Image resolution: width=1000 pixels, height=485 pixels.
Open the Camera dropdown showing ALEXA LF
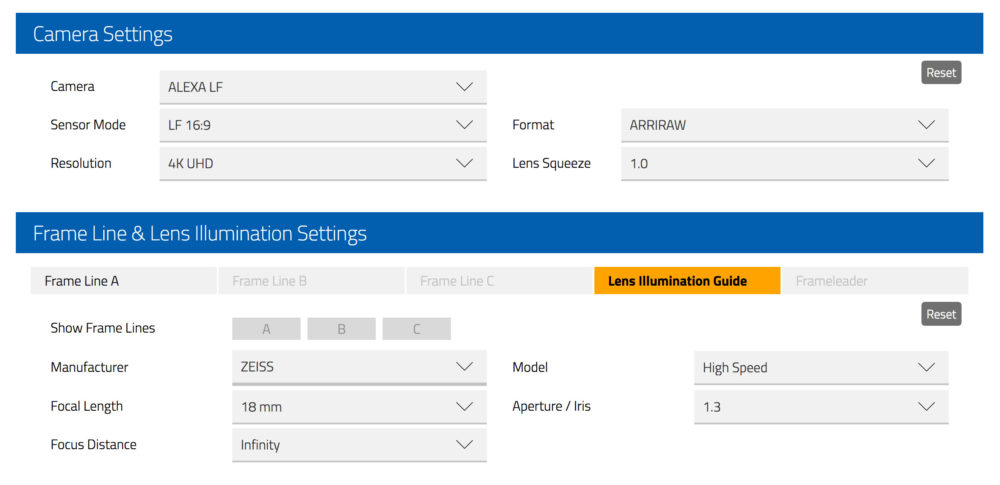[323, 87]
